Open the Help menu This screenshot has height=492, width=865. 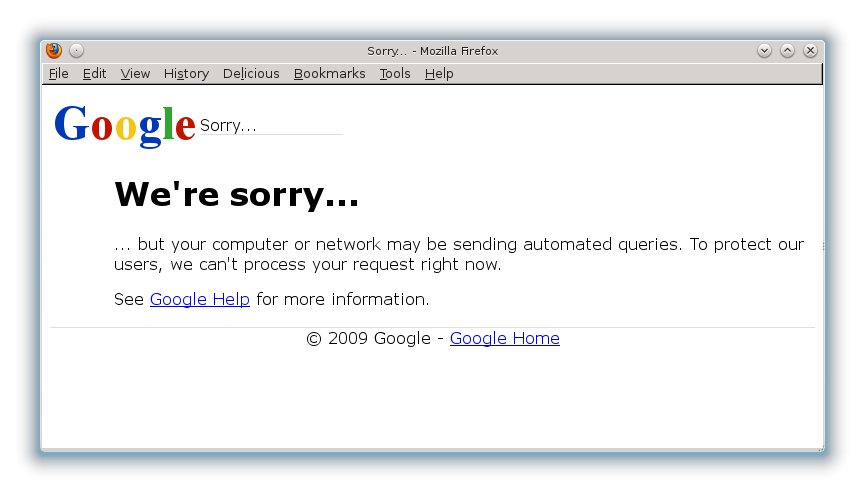[439, 73]
